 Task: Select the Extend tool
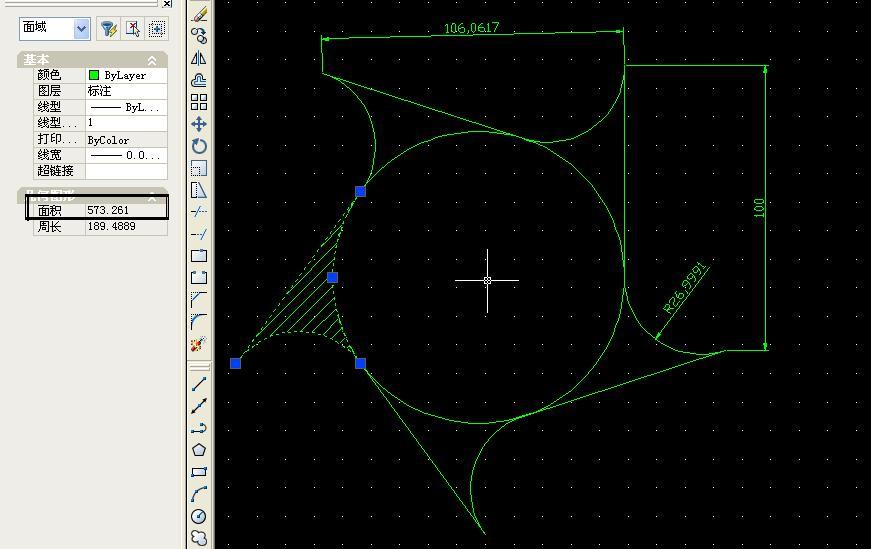199,234
